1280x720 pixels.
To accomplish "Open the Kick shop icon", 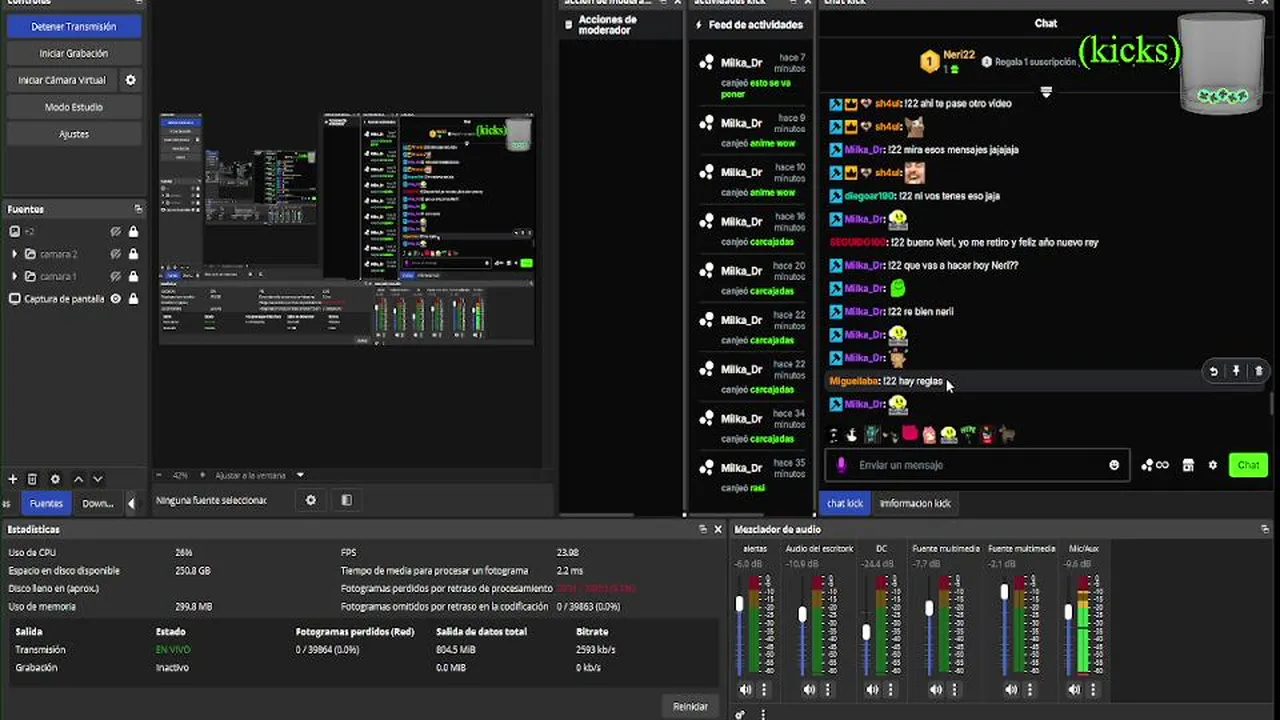I will point(1188,465).
